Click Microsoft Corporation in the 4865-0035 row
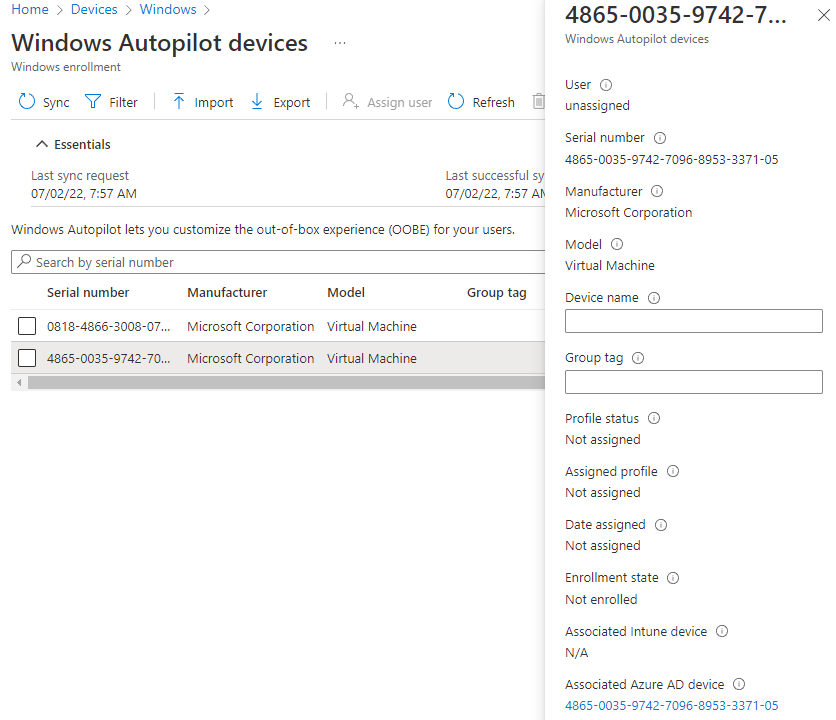Screen dimensions: 836x720 point(251,358)
